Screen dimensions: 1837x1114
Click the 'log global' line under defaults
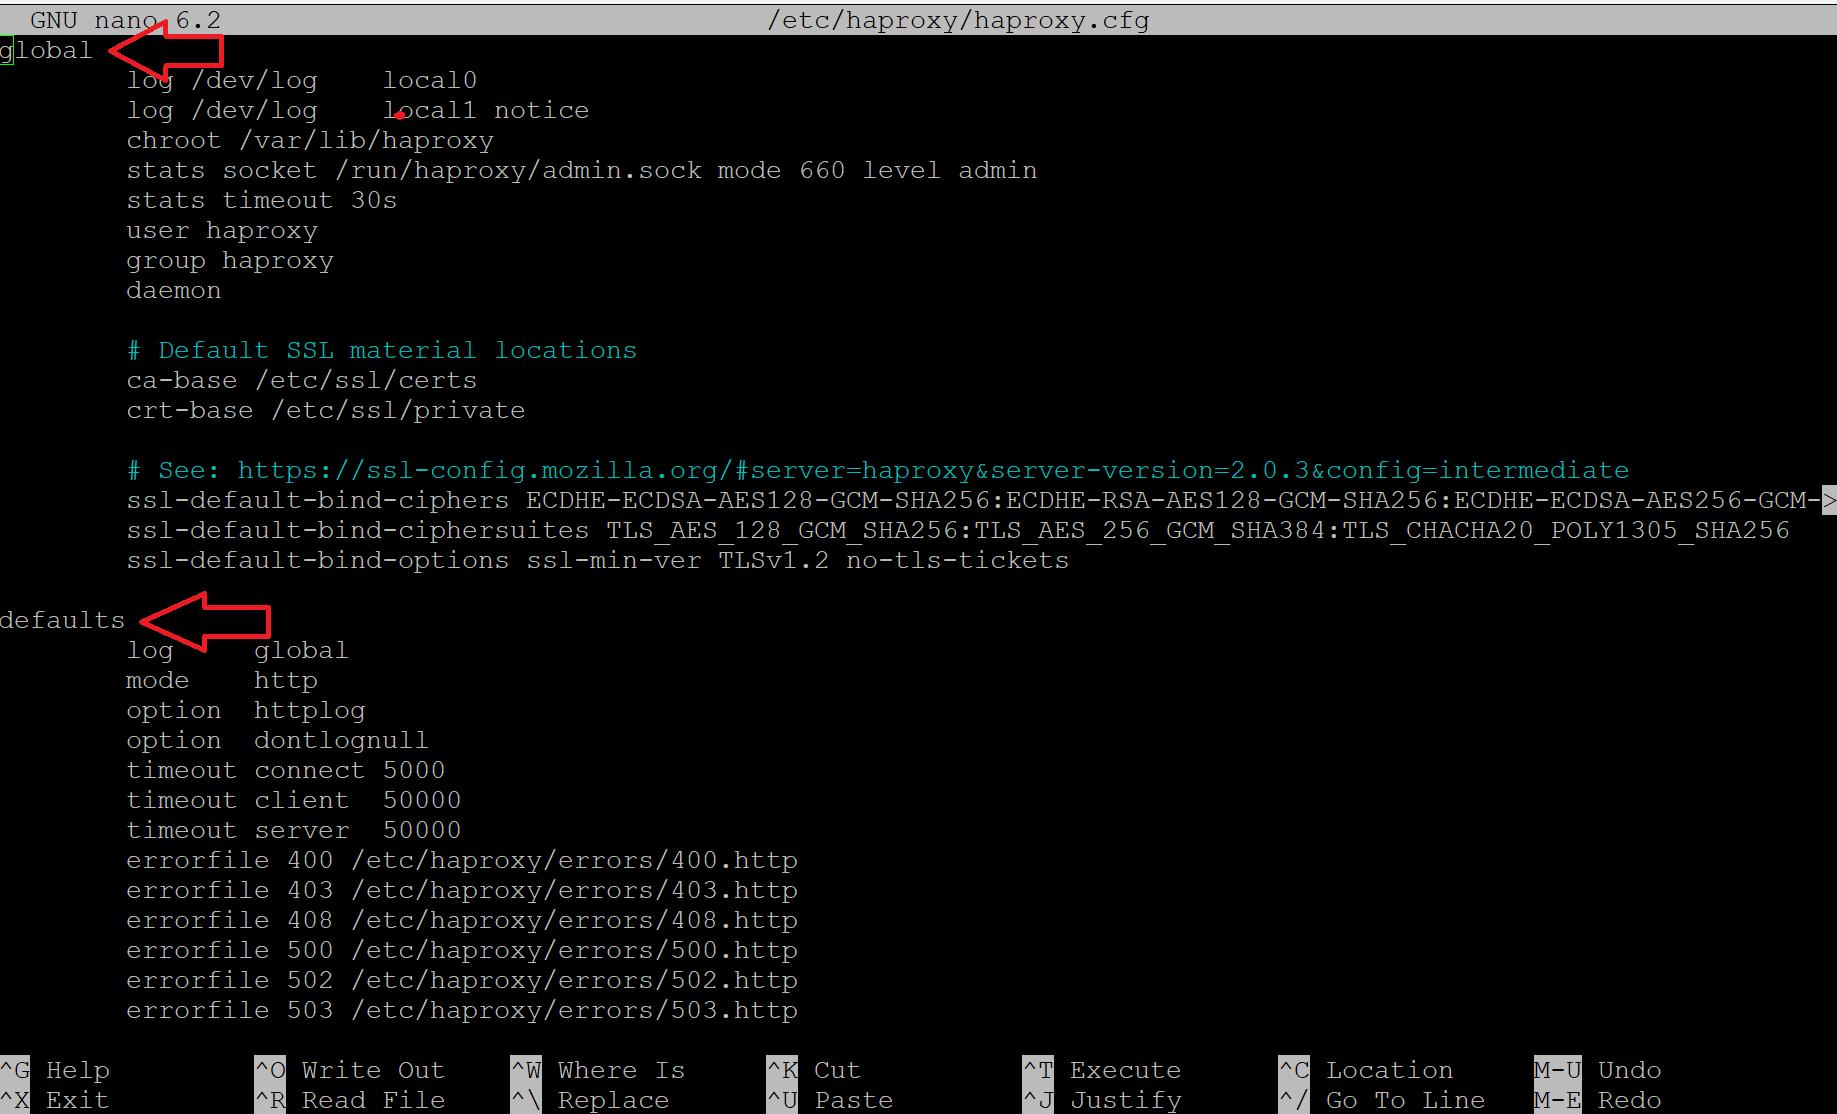[x=238, y=650]
